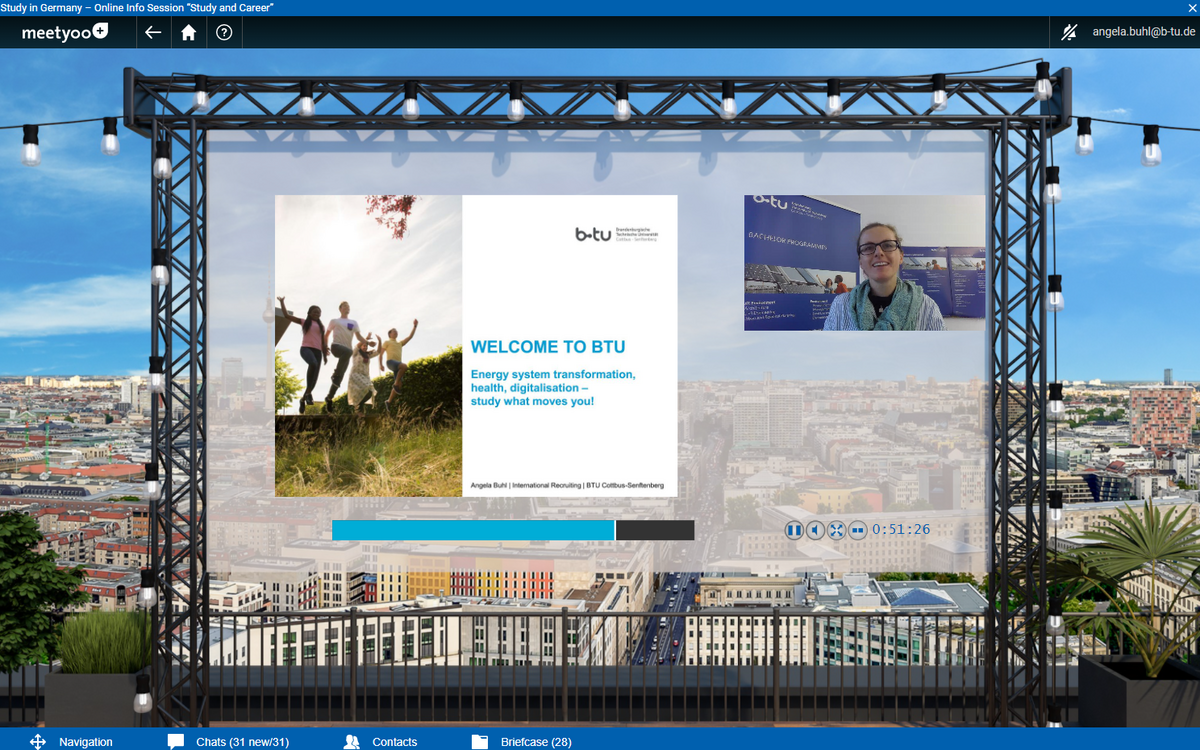This screenshot has height=750, width=1200.
Task: Open the home screen icon
Action: (188, 32)
